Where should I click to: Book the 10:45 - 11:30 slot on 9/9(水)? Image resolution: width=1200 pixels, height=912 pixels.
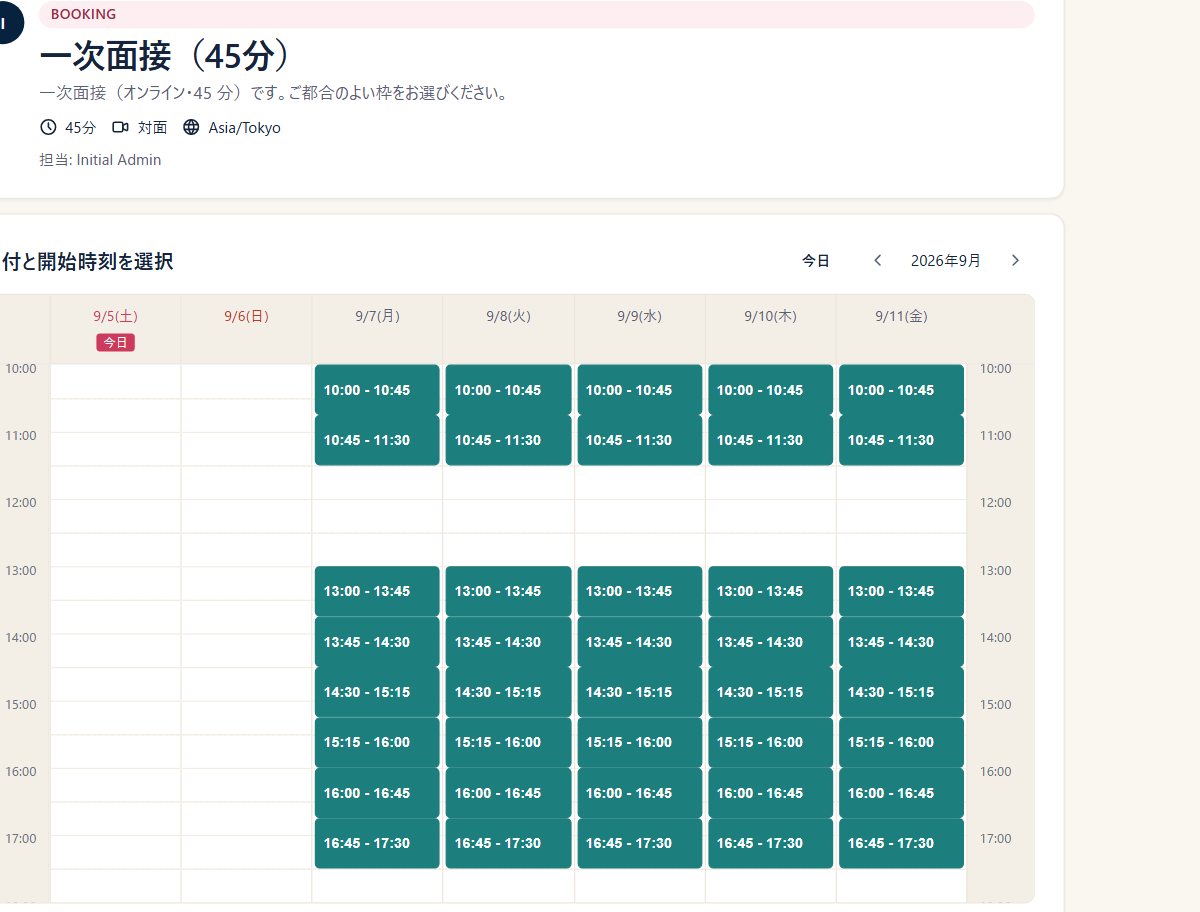coord(640,440)
